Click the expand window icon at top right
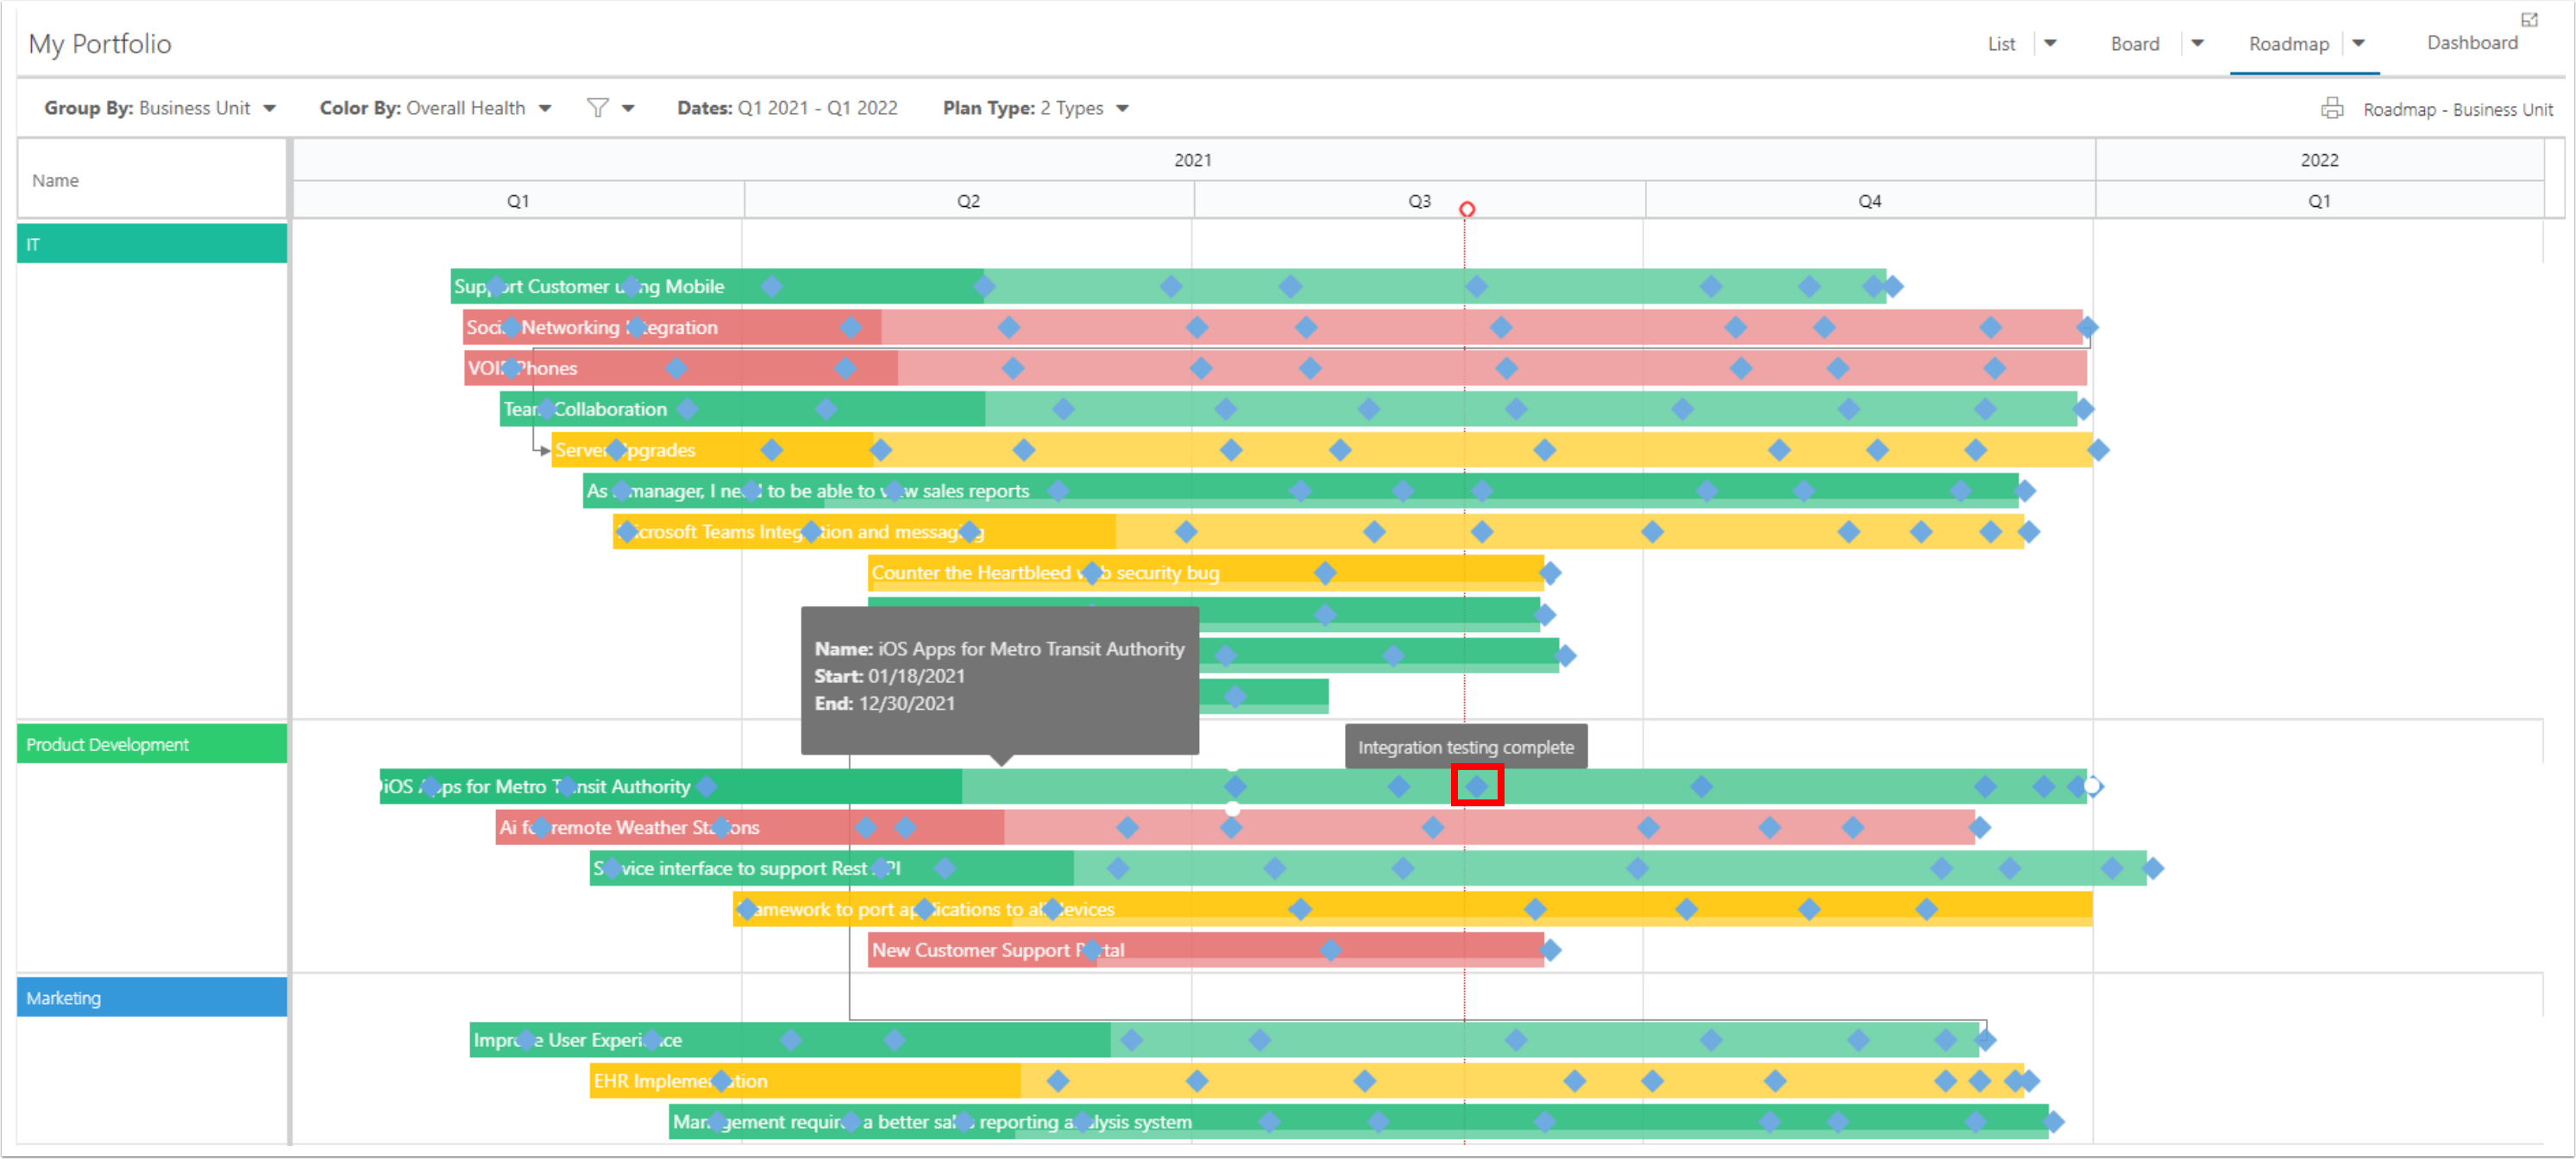The height and width of the screenshot is (1159, 2576). tap(2529, 20)
